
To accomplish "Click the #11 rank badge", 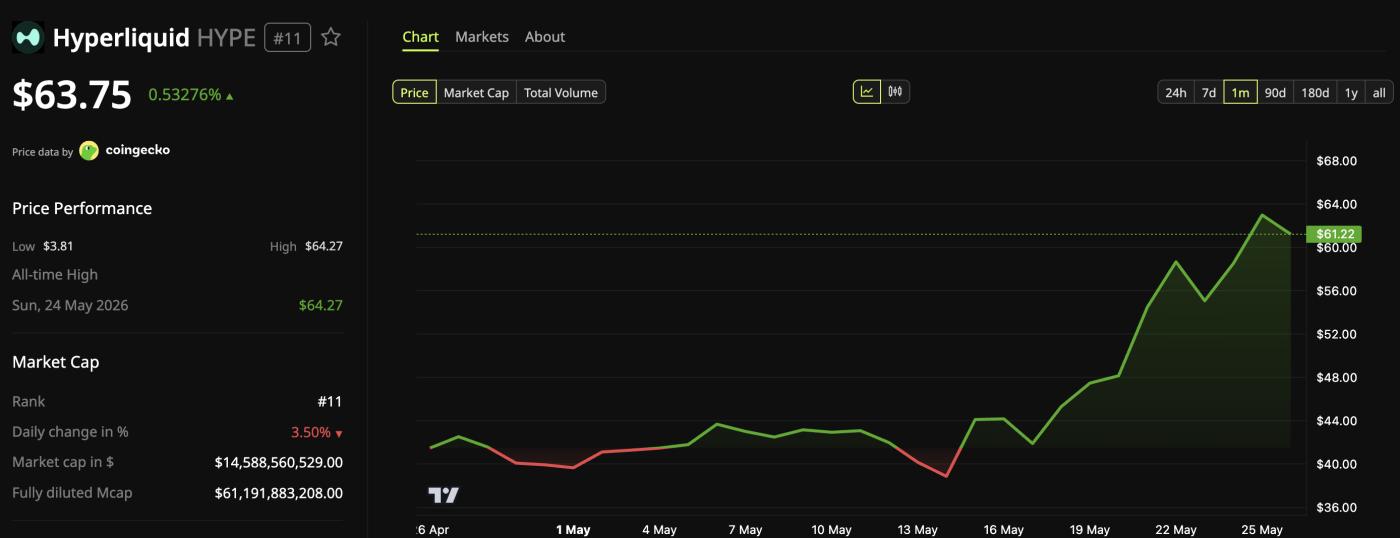I will click(x=287, y=38).
